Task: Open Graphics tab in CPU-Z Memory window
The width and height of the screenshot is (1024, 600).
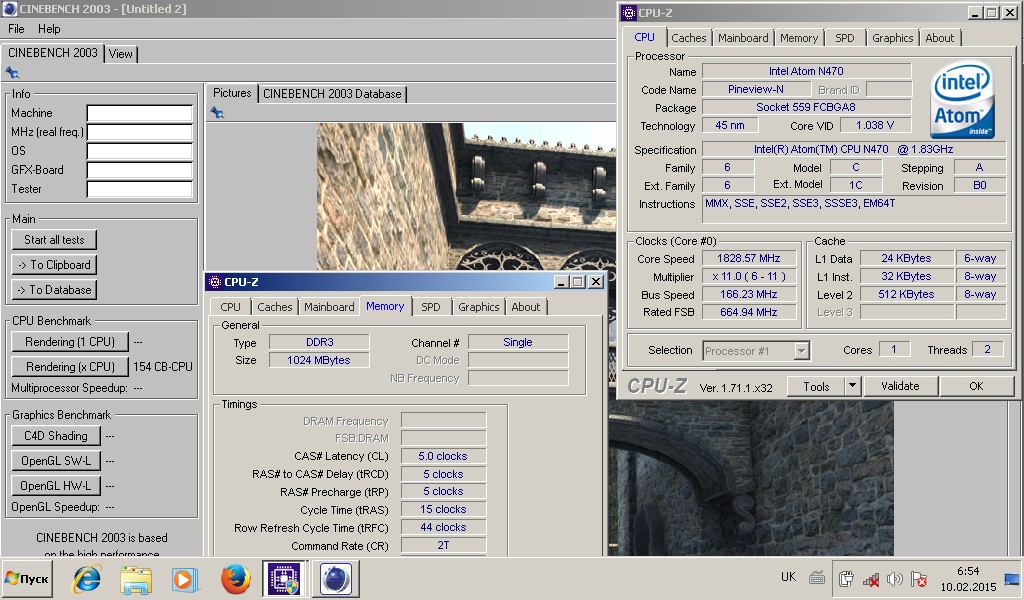Action: [479, 307]
